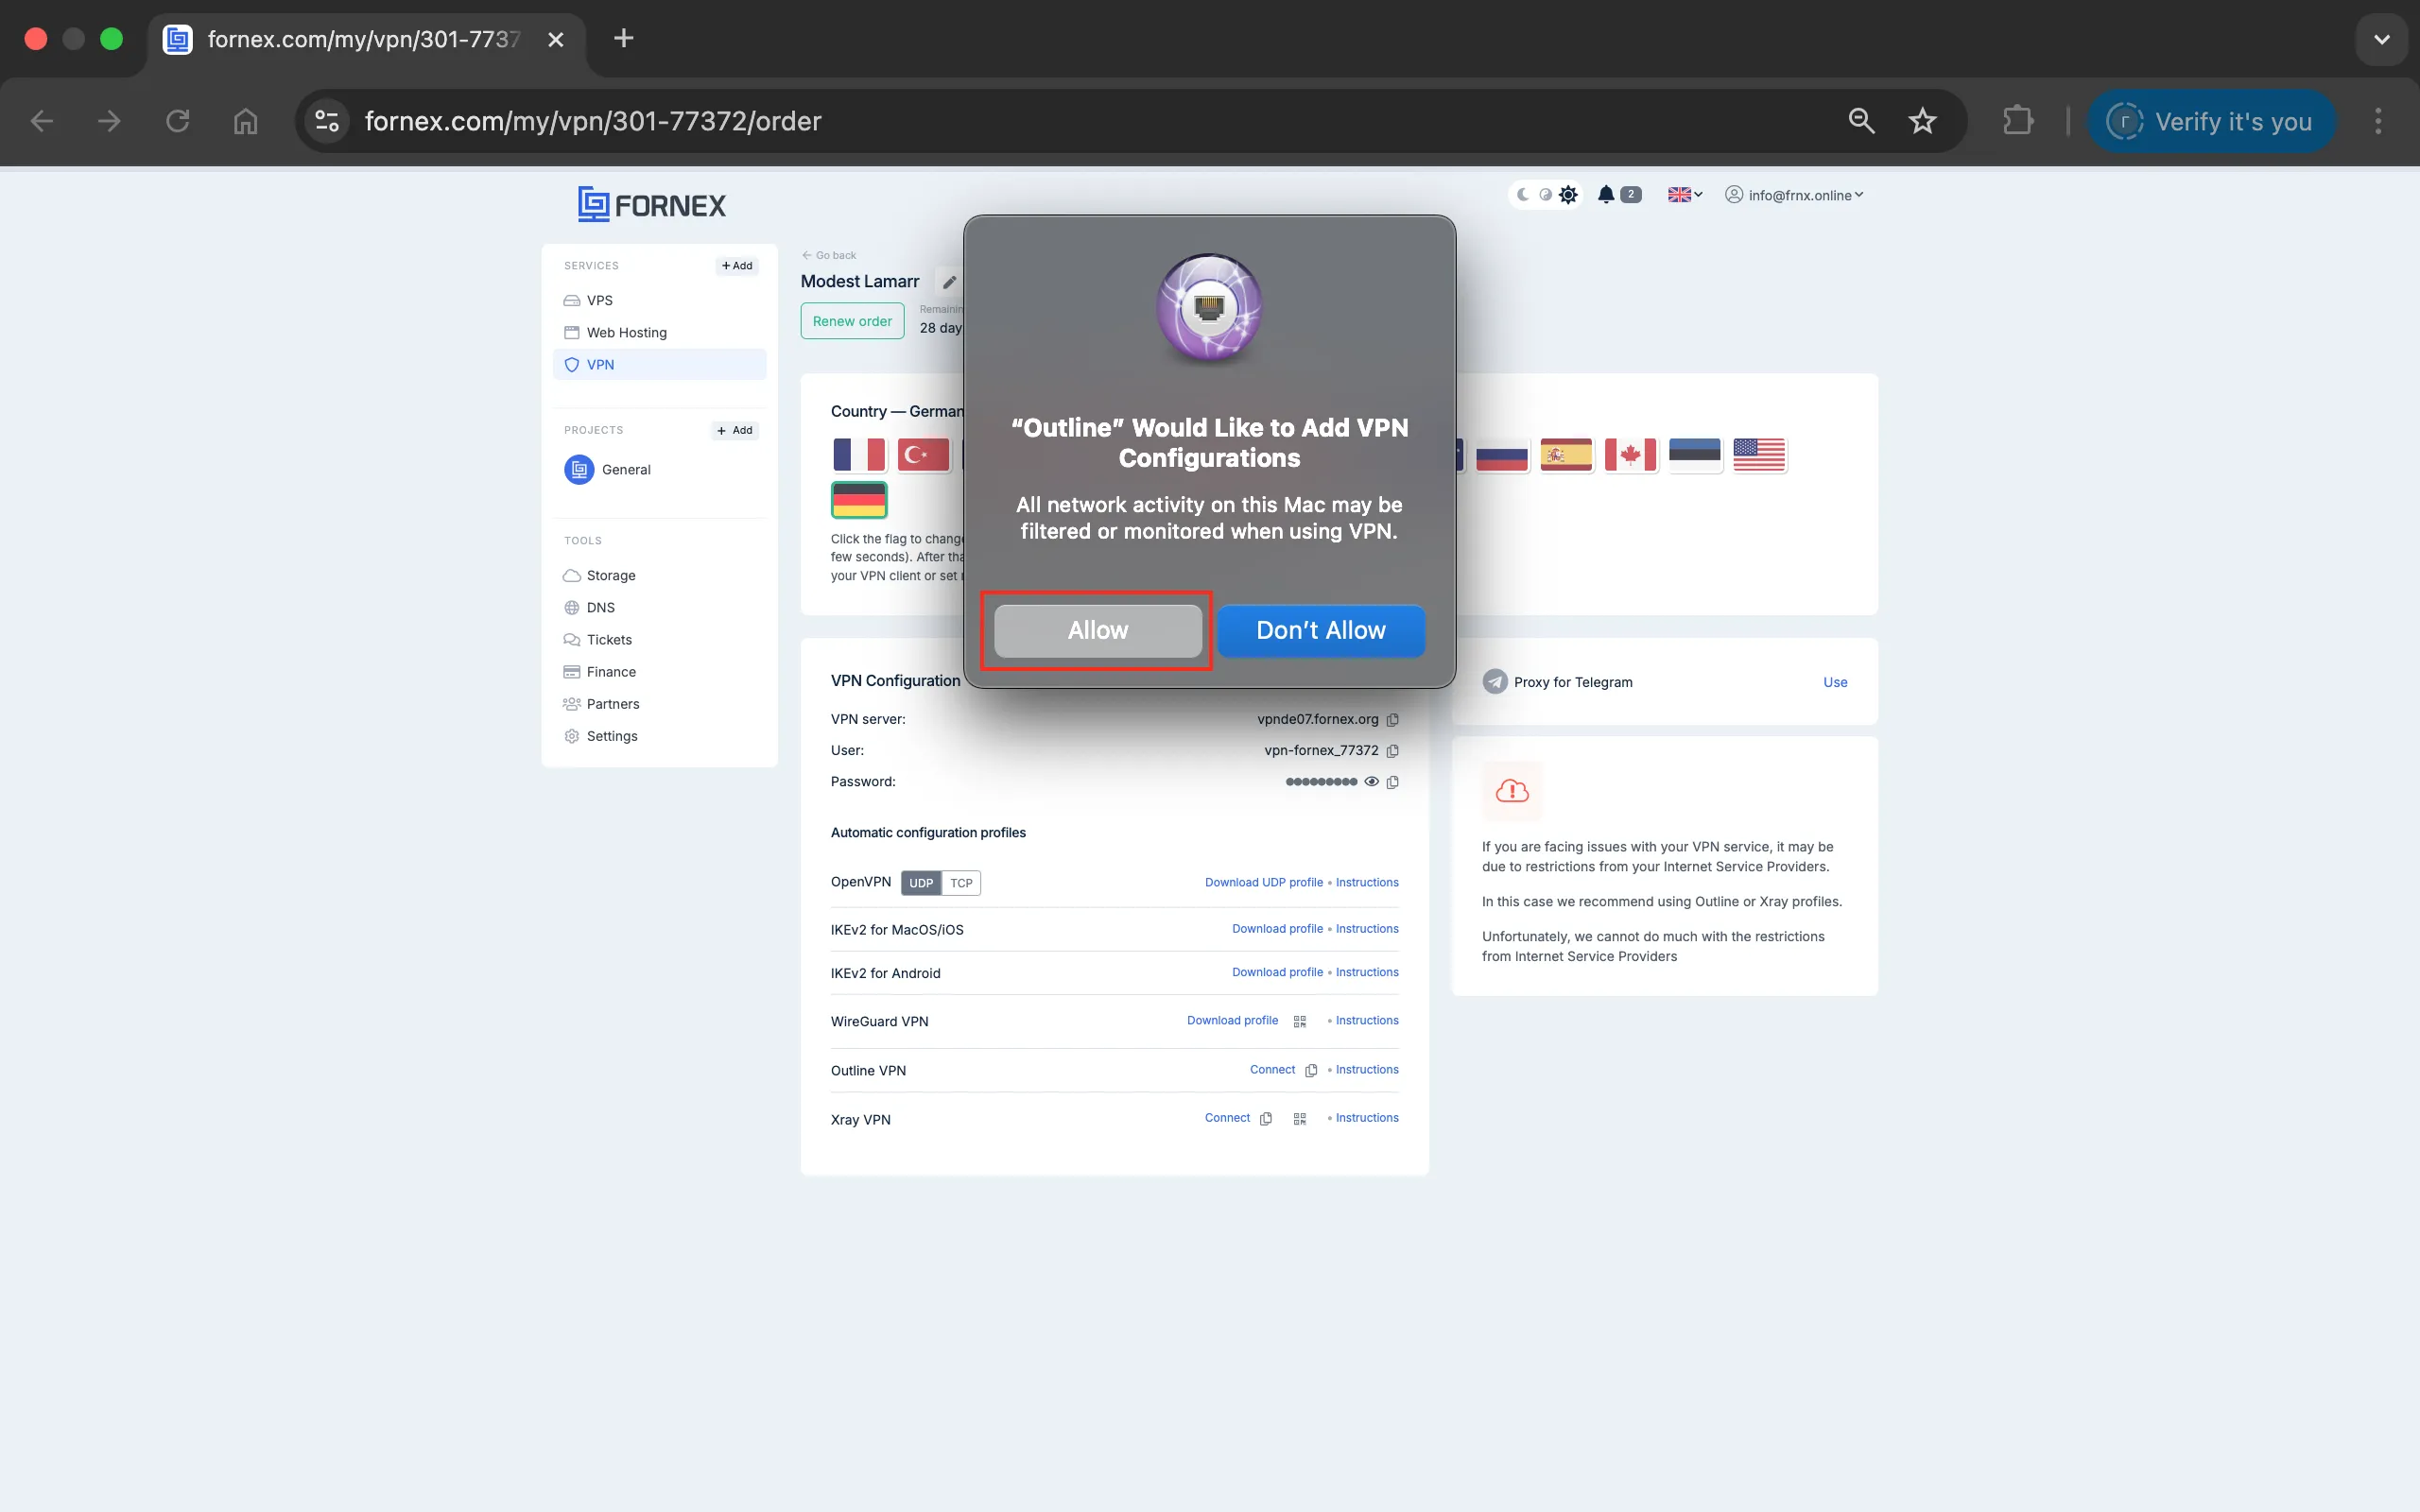This screenshot has height=1512, width=2420.
Task: Copy the VPN server address
Action: pyautogui.click(x=1392, y=719)
